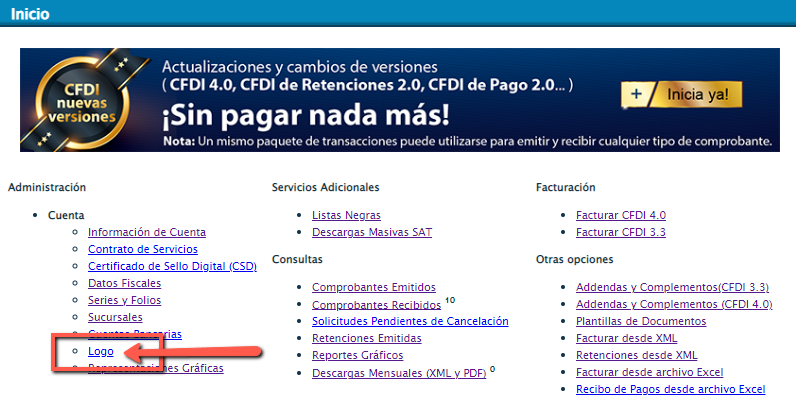Click the 'Cuenta' list item
This screenshot has width=796, height=419.
(x=66, y=215)
